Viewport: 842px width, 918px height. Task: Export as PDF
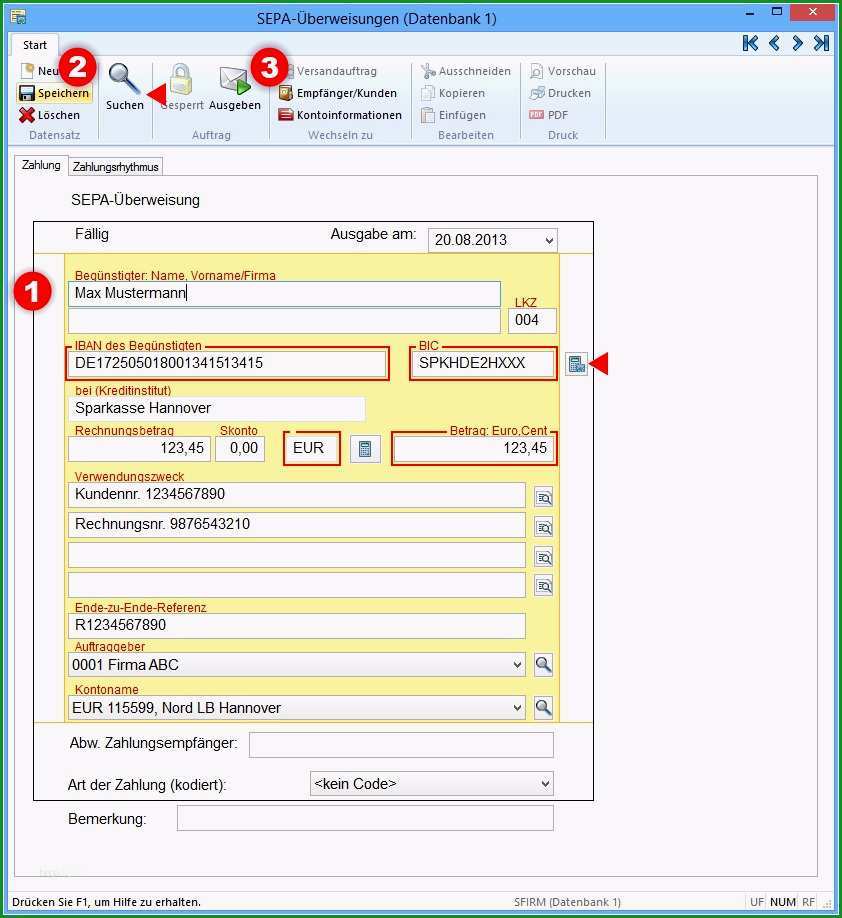[x=549, y=115]
